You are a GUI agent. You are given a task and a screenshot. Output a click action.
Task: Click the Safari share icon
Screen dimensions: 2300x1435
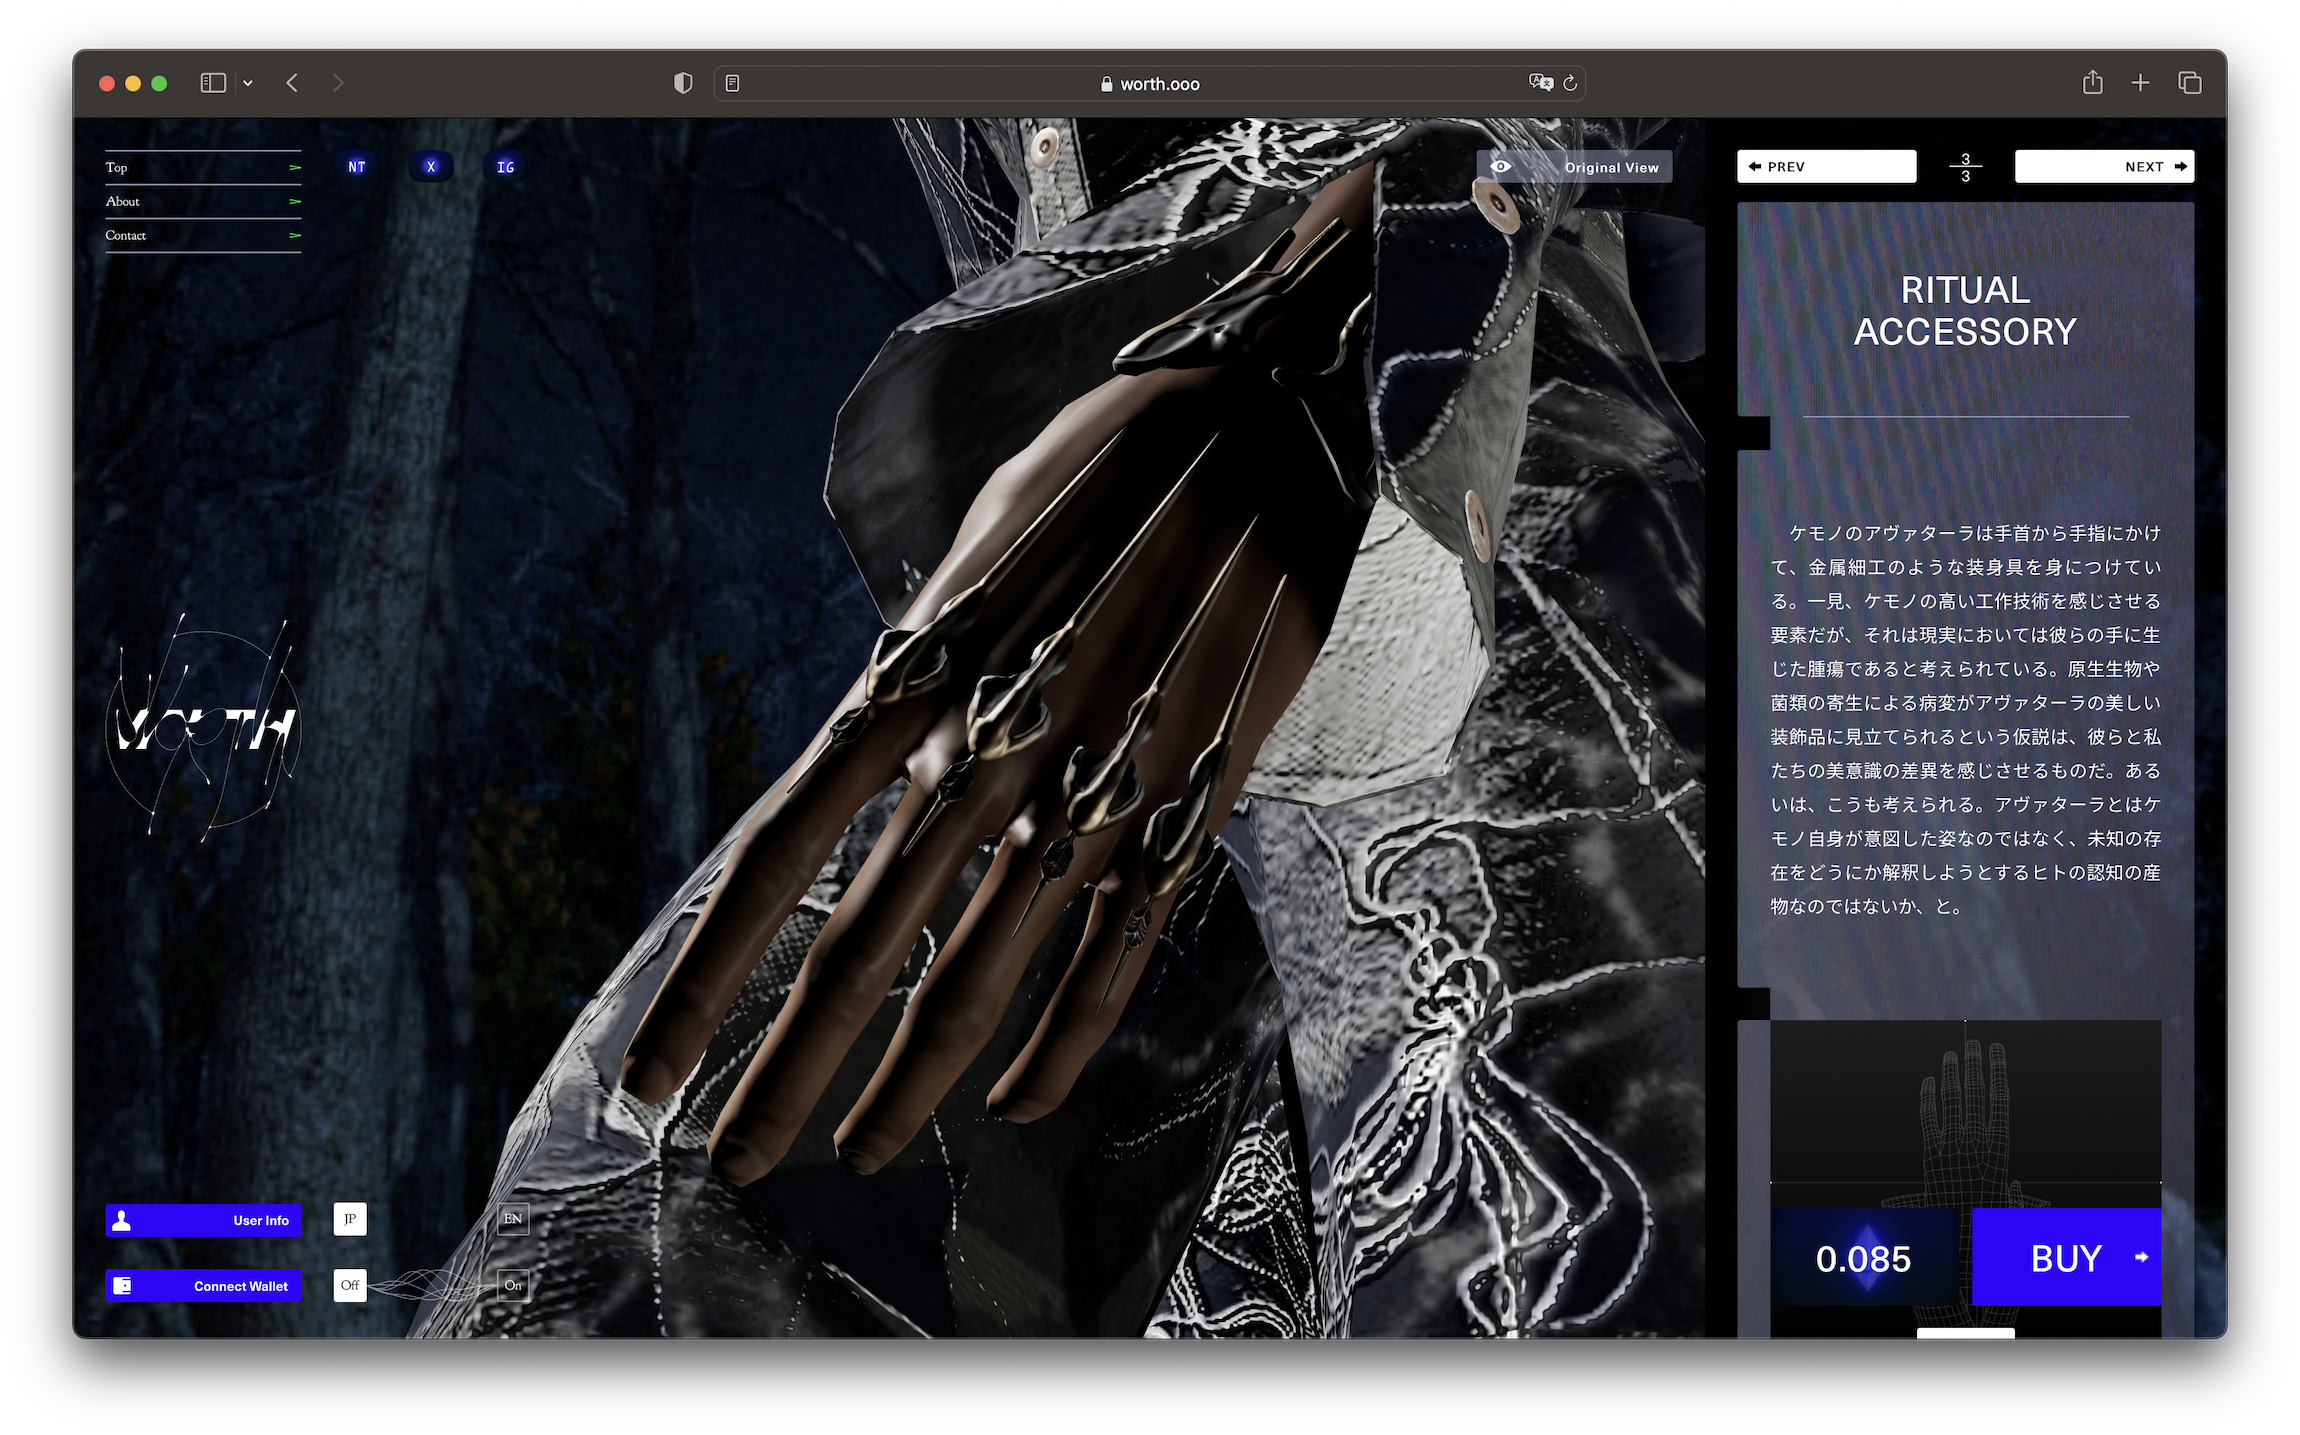point(2092,83)
